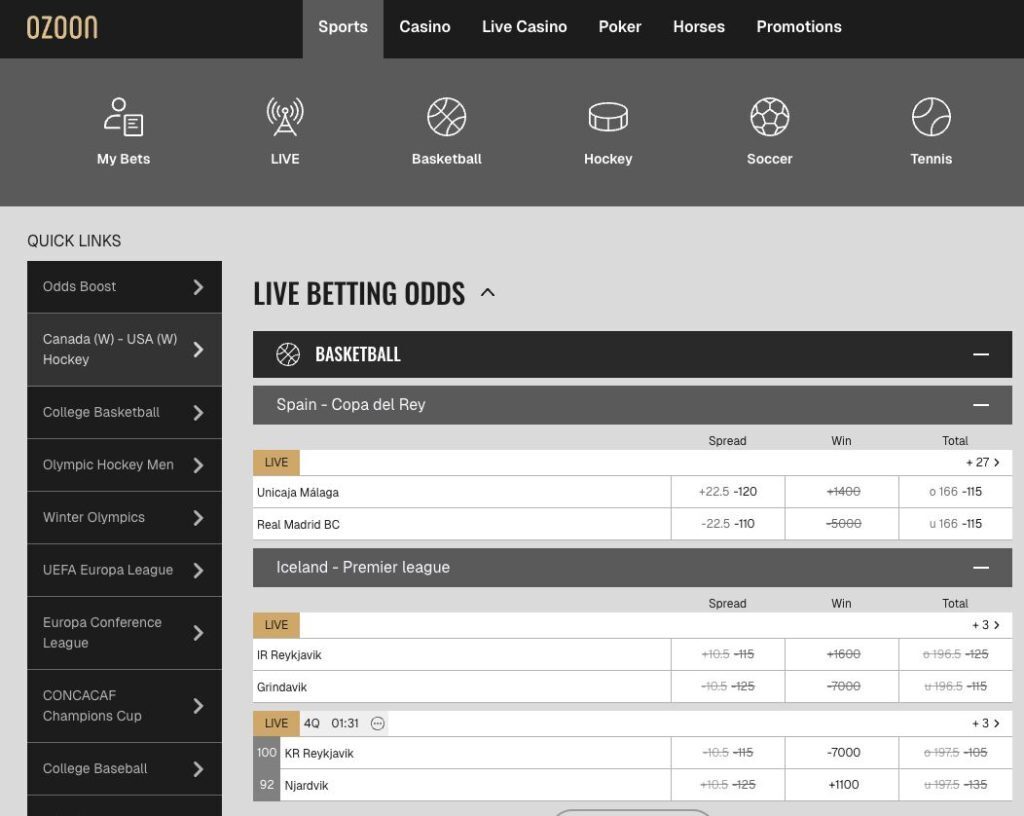1024x816 pixels.
Task: Open the Hockey sport section via its icon
Action: (x=607, y=116)
